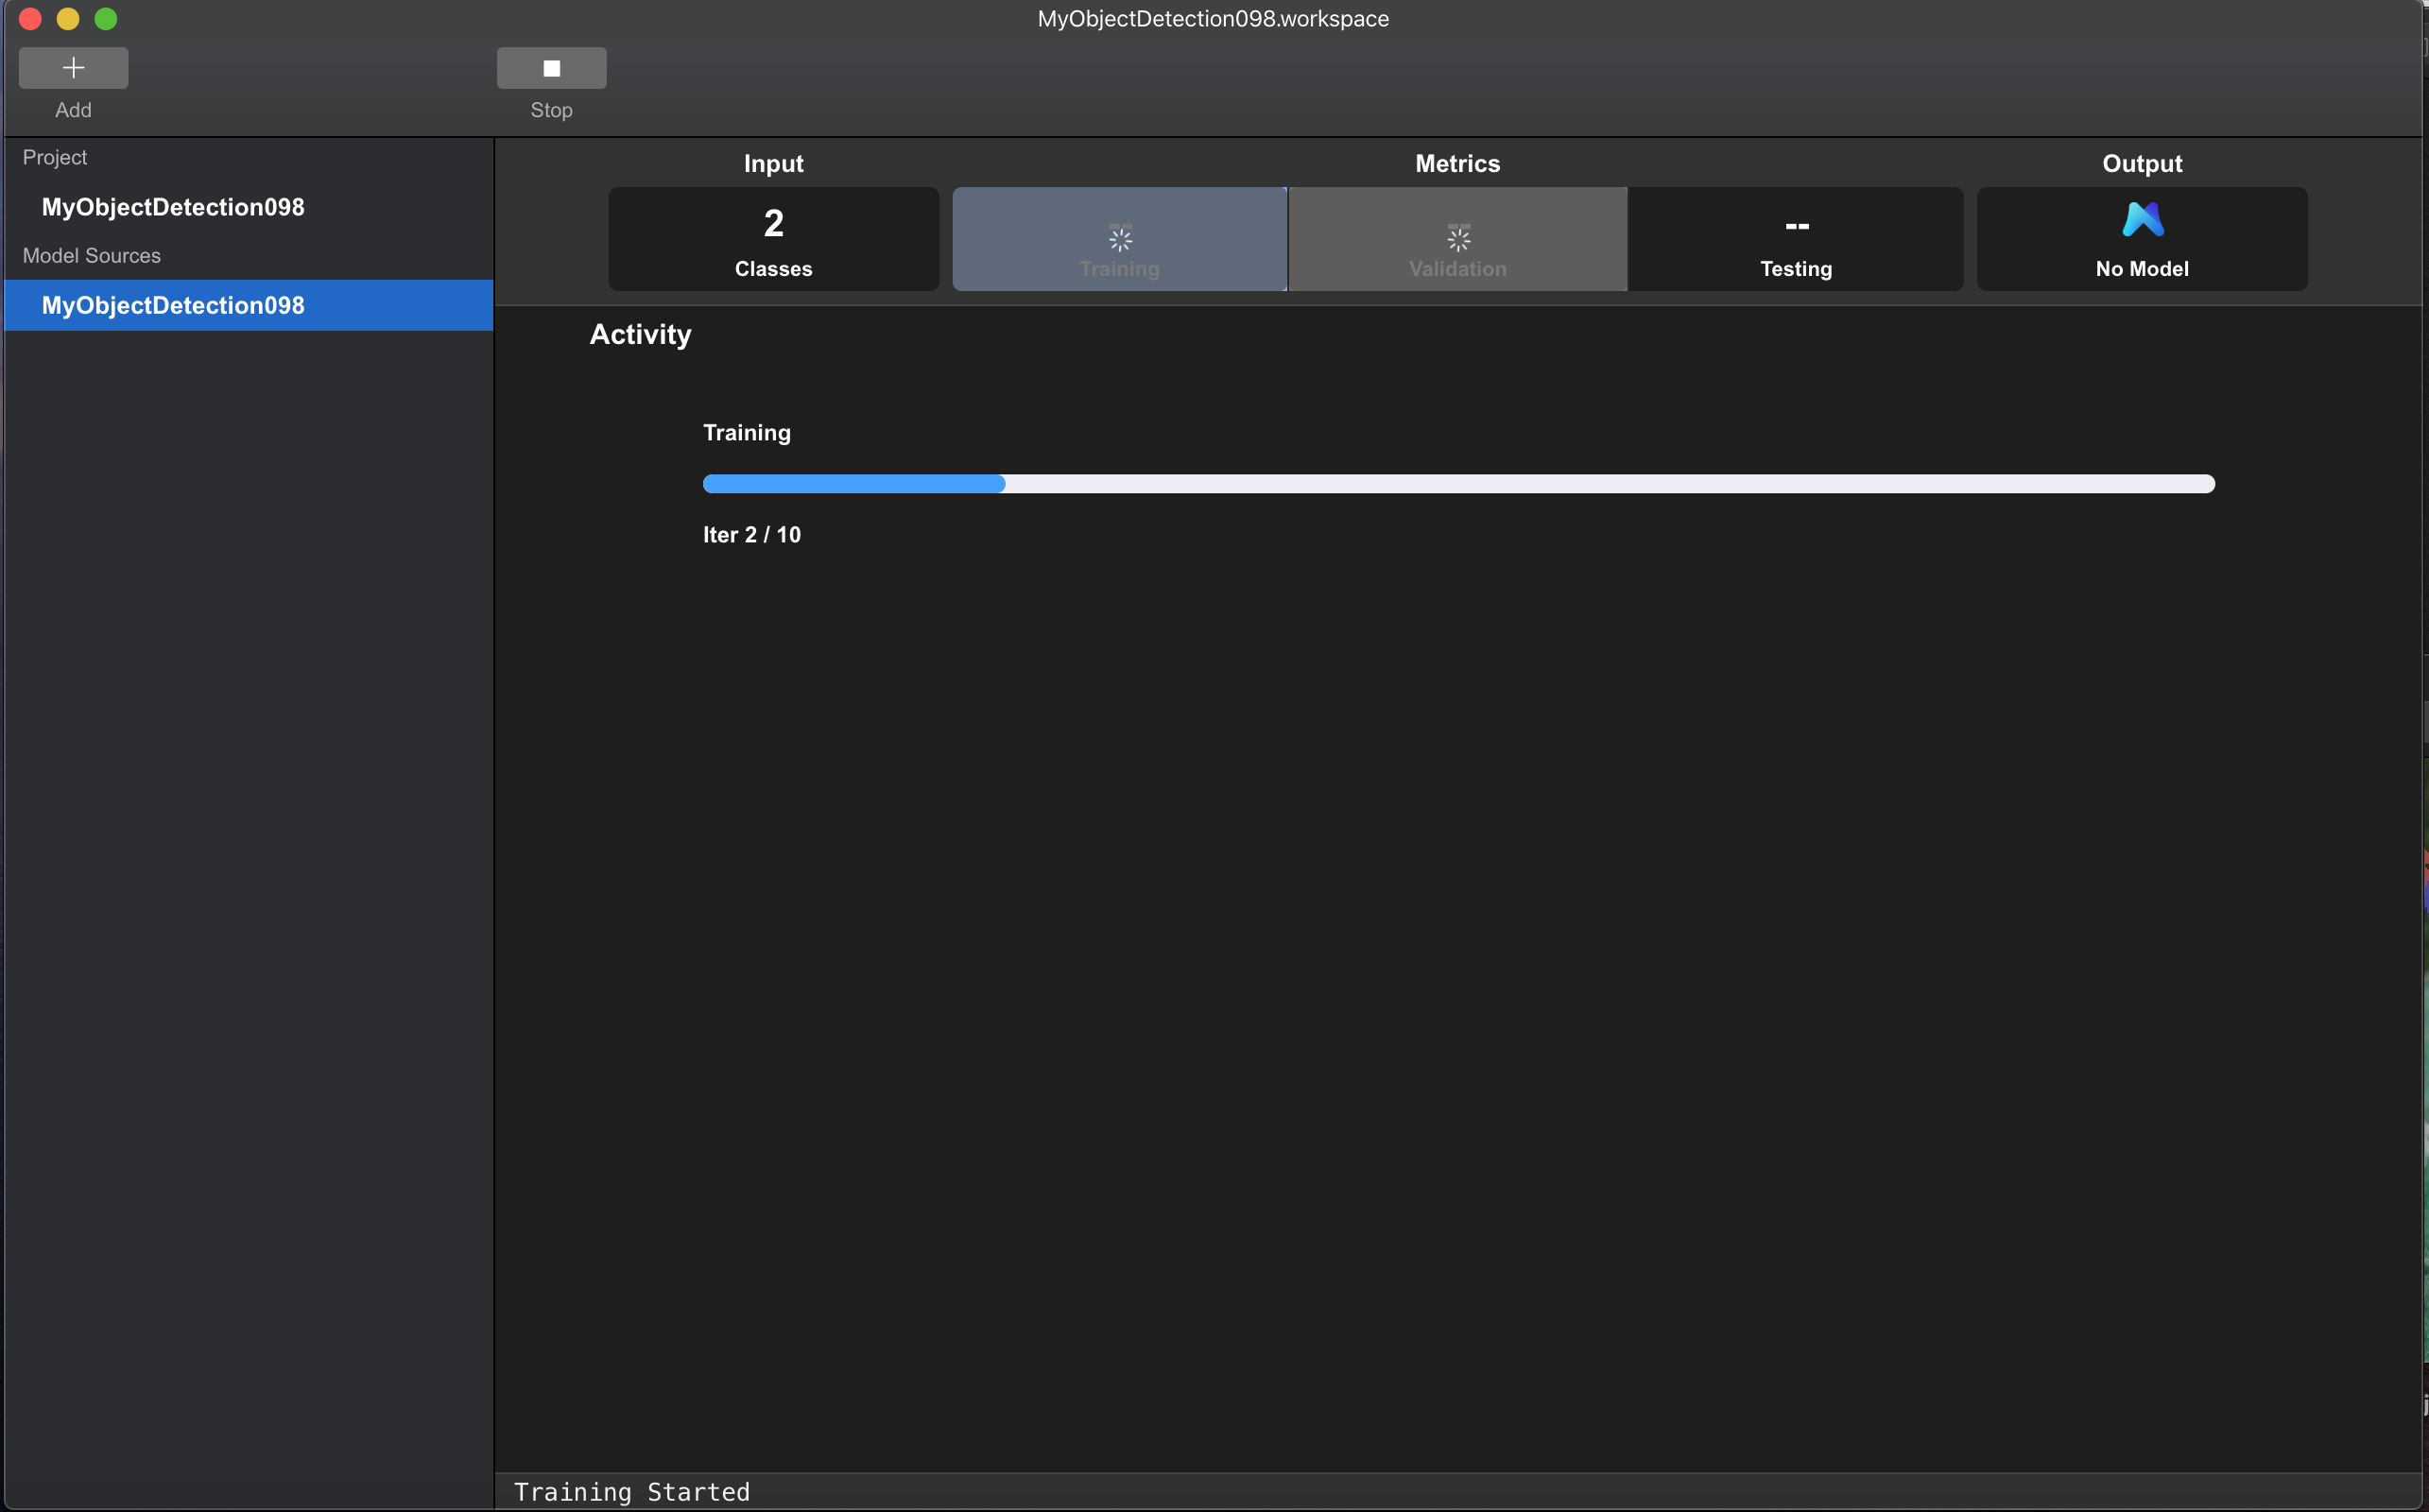Click the red close window button
The width and height of the screenshot is (2429, 1512).
point(30,18)
